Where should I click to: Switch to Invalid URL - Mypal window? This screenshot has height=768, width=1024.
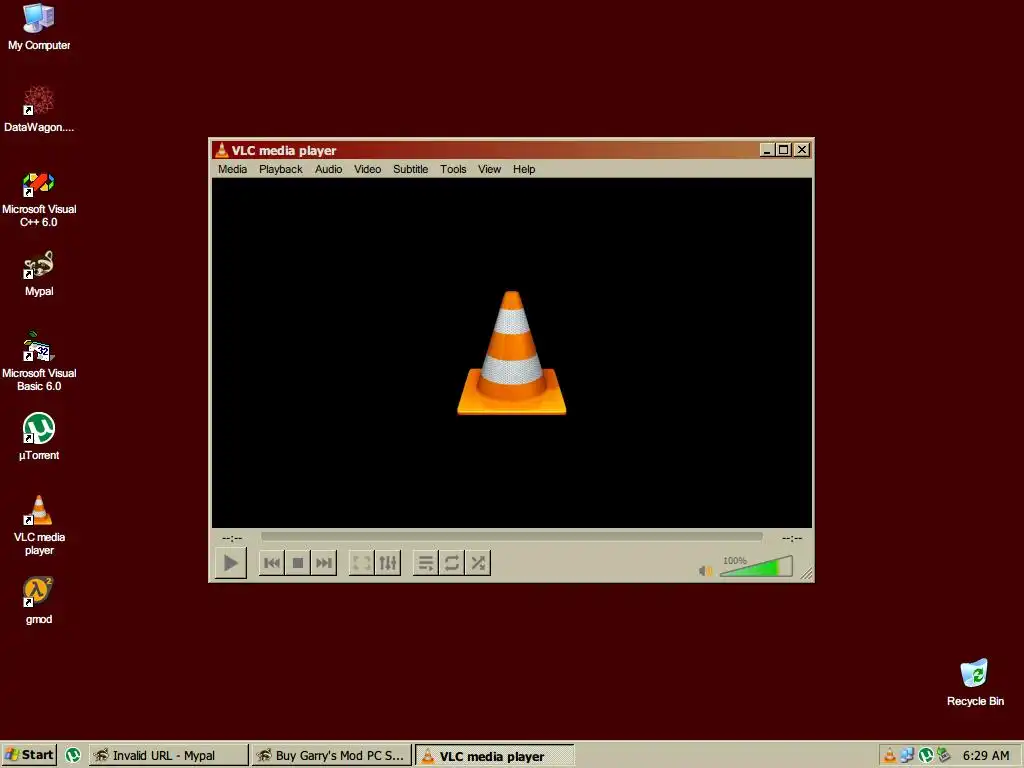[x=168, y=755]
